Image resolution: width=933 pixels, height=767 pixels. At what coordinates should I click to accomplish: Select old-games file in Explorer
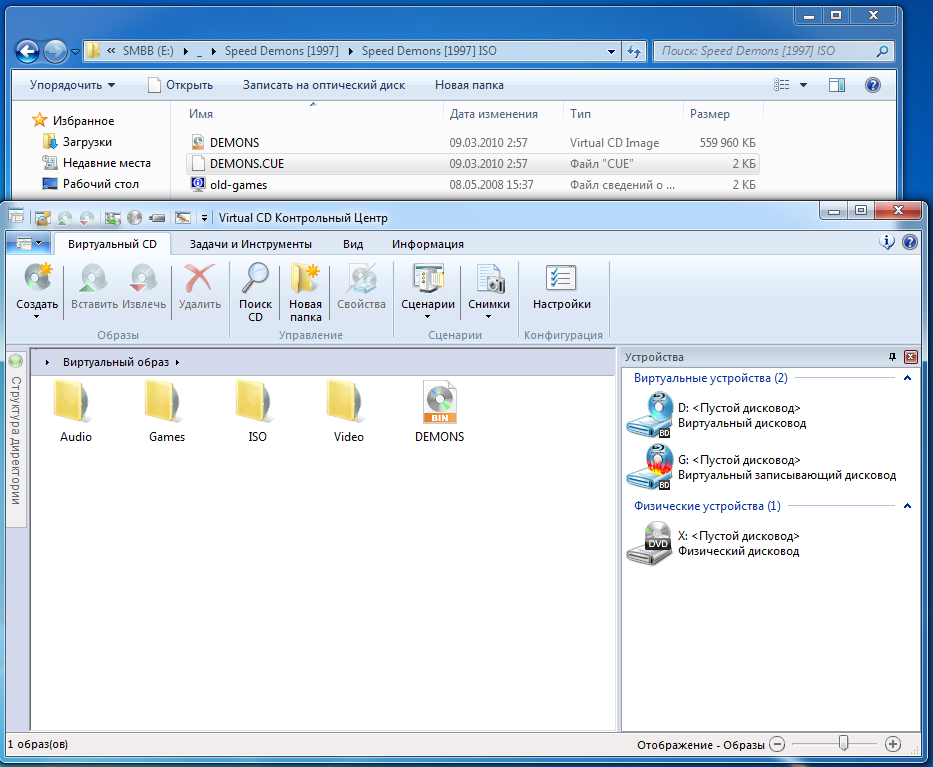pos(472,184)
